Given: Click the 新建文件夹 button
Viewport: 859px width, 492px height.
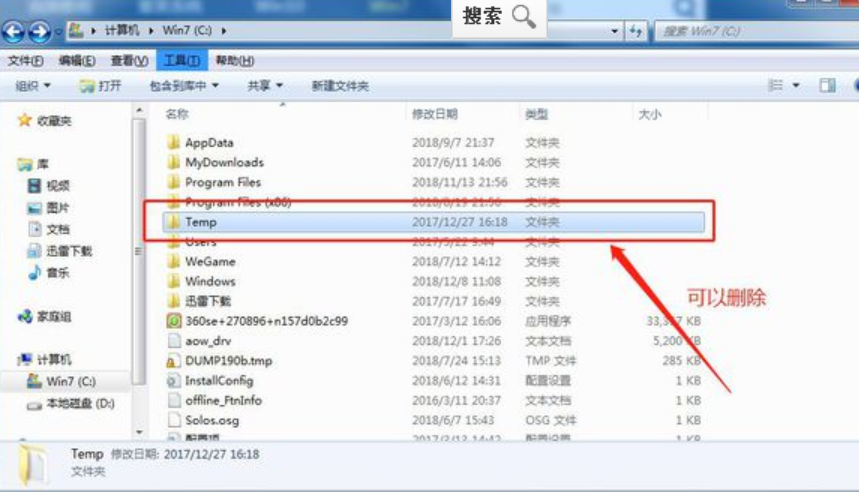Looking at the screenshot, I should [x=340, y=85].
